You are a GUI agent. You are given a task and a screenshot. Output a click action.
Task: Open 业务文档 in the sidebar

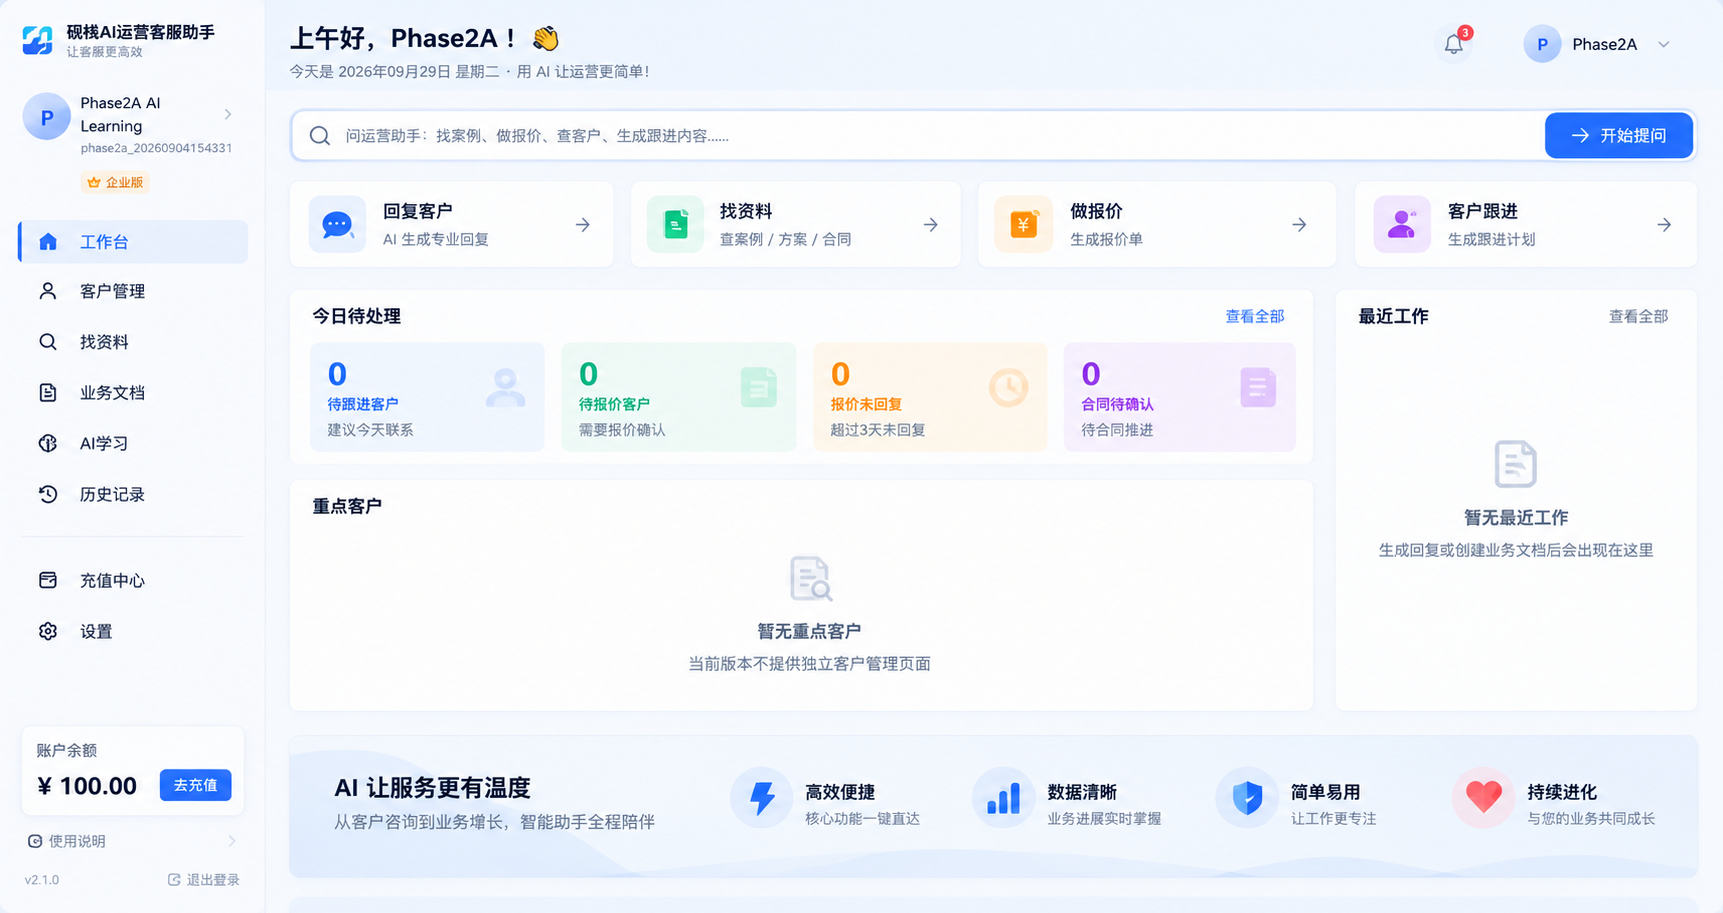pos(133,392)
